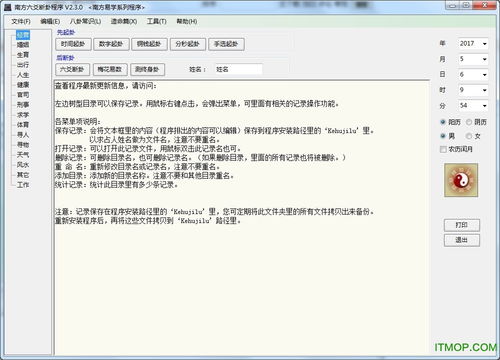Screen dimensions: 500x360
Task: Click the 时间起卦 button
Action: 73,44
